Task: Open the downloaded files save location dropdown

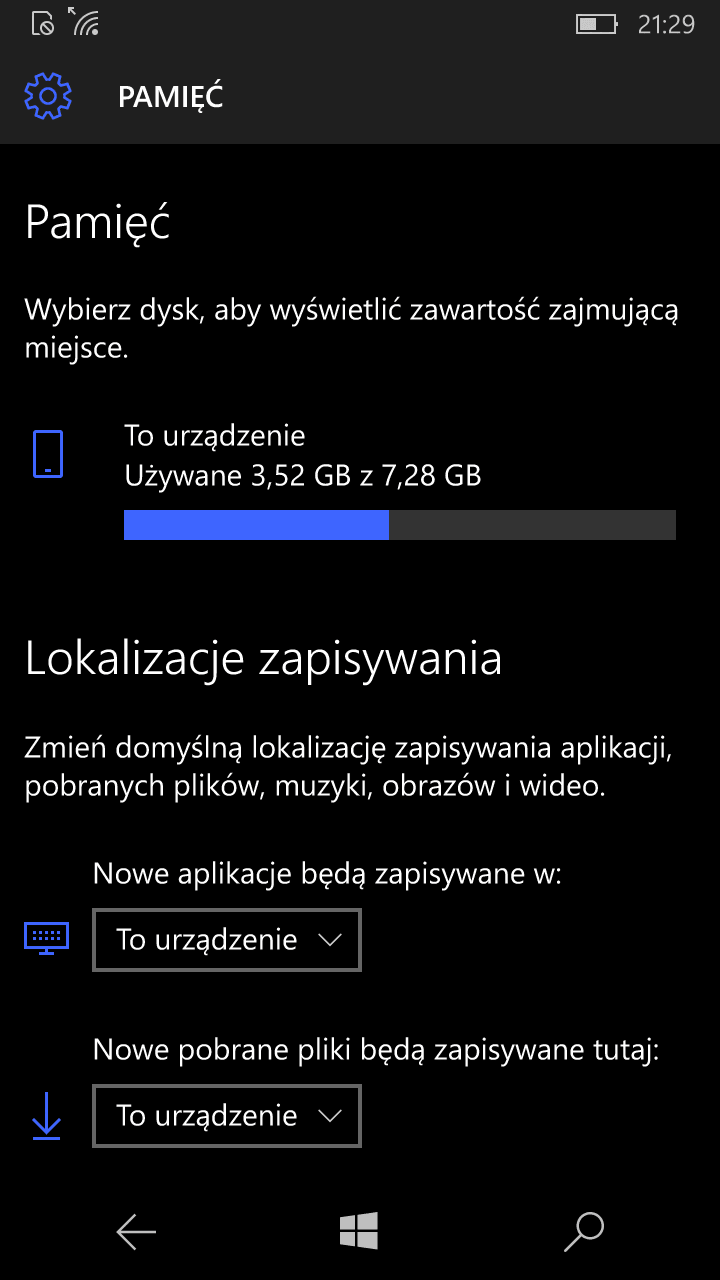Action: [227, 1116]
